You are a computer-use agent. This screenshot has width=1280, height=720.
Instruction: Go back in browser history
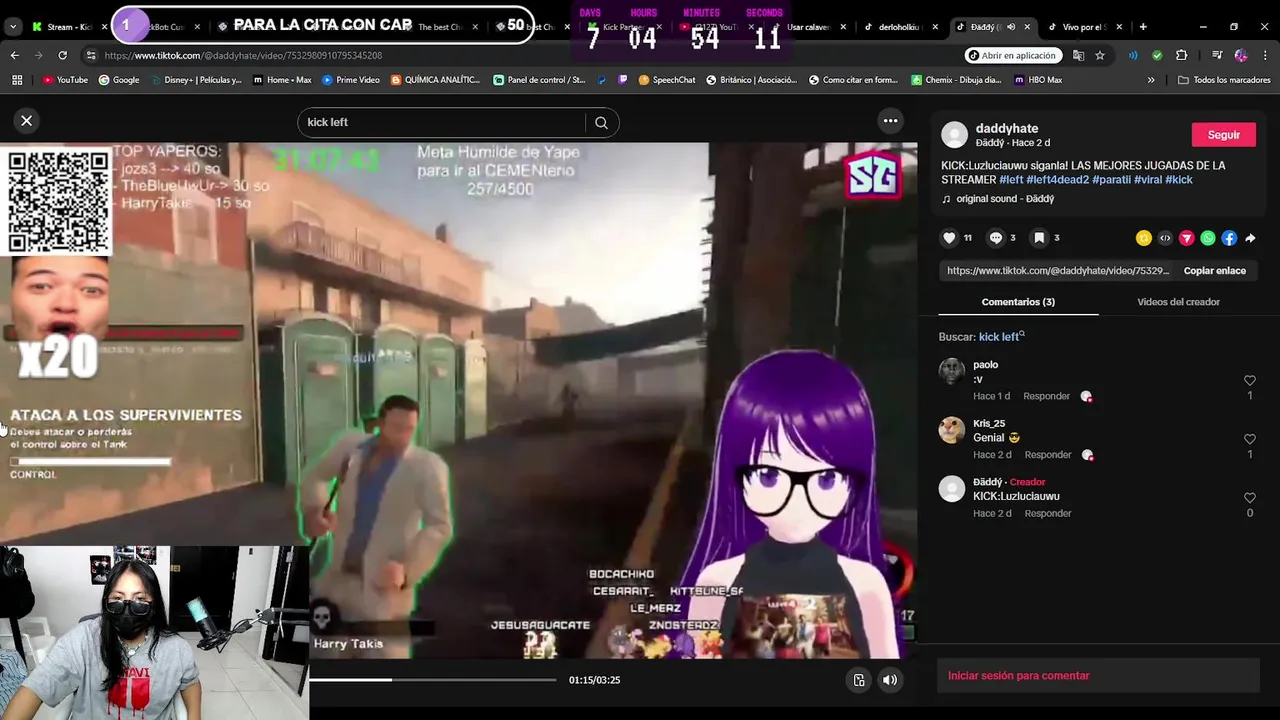point(14,55)
